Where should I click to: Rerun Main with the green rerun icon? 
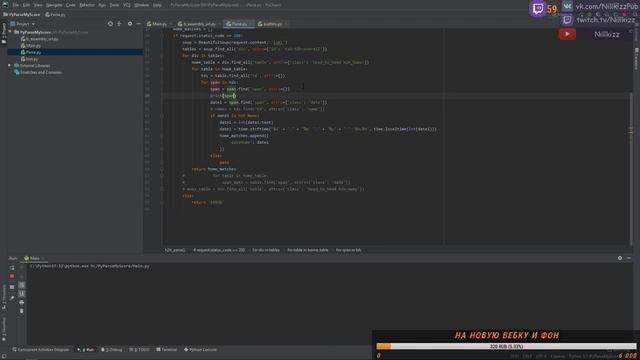point(12,268)
